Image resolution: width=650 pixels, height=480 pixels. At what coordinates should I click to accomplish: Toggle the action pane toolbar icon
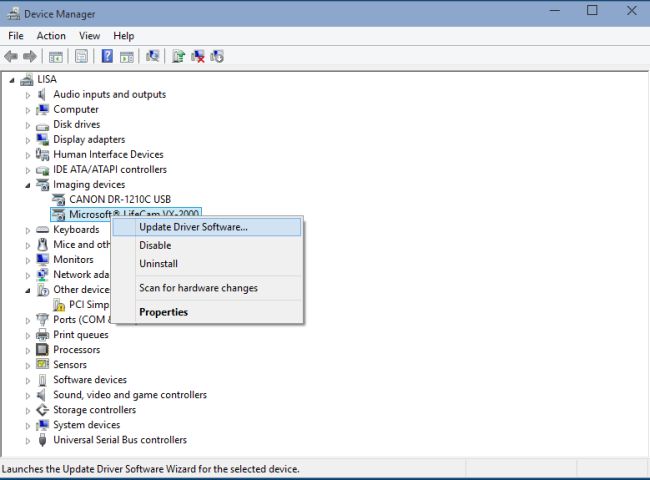click(x=127, y=56)
